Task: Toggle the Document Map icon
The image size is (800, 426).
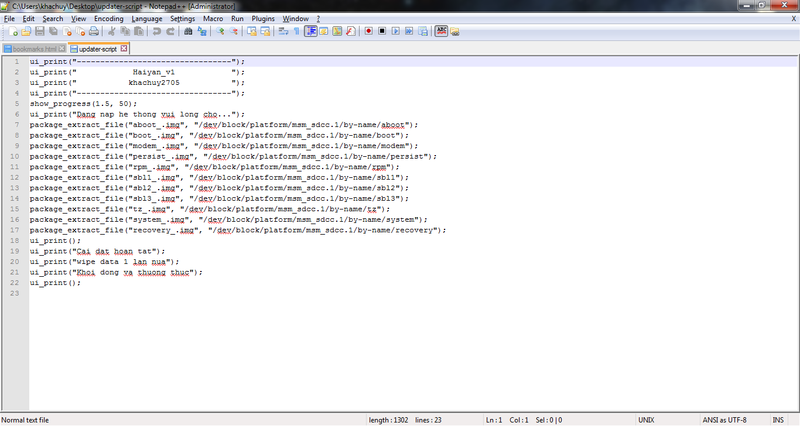Action: (337, 32)
